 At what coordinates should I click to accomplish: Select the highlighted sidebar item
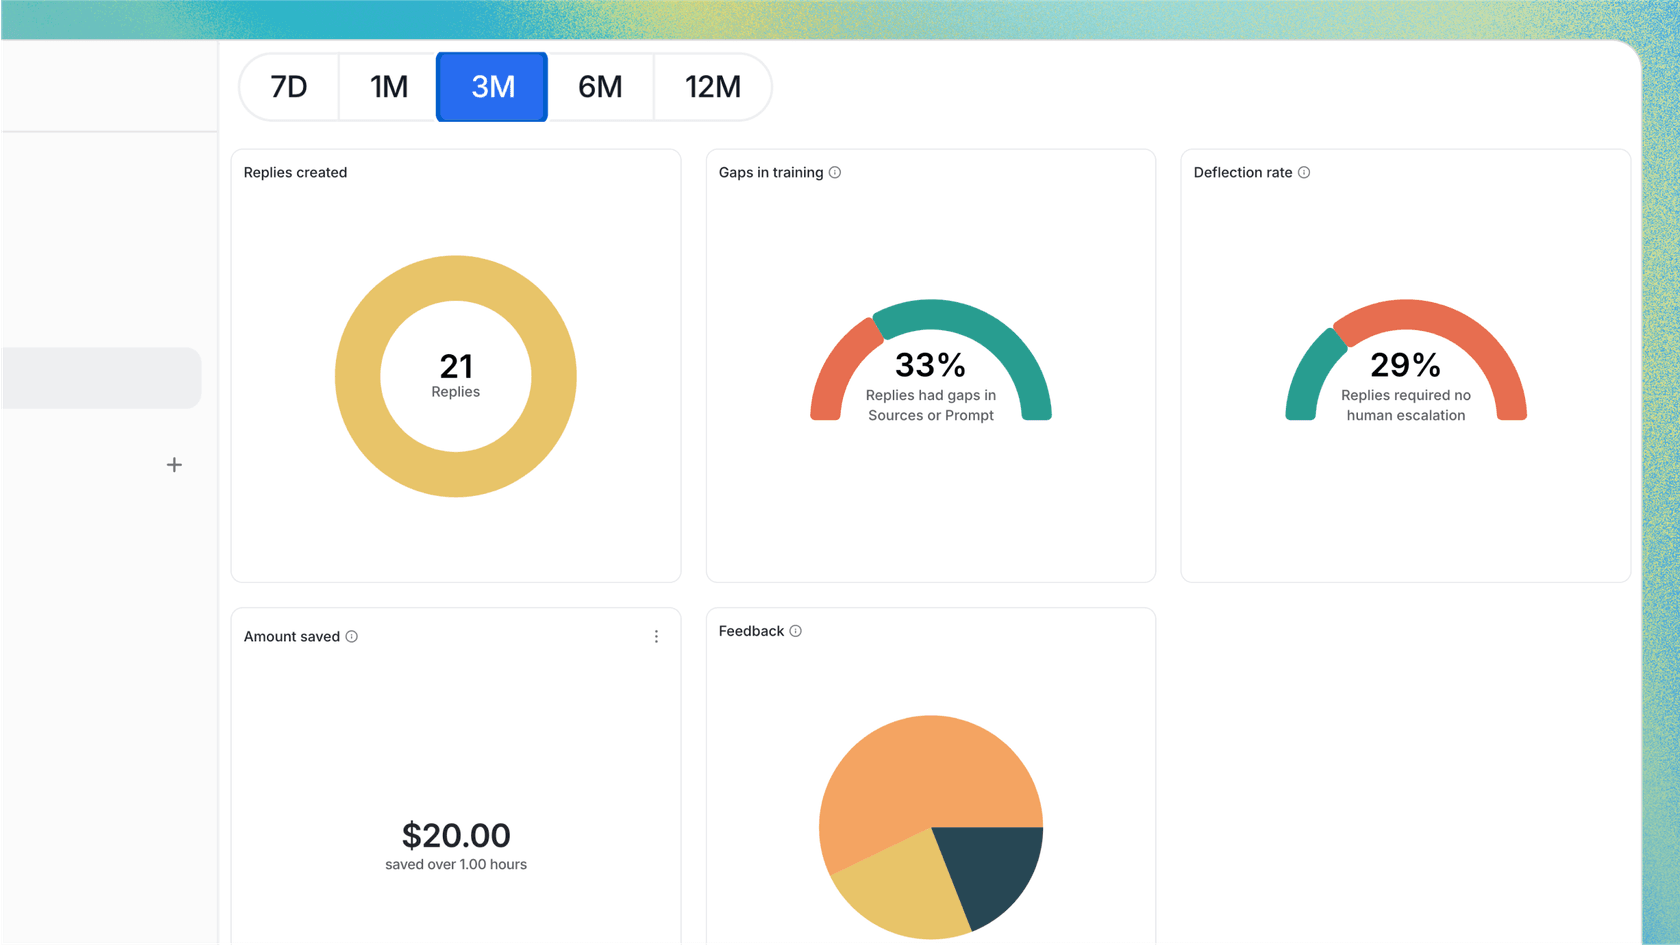pyautogui.click(x=101, y=378)
